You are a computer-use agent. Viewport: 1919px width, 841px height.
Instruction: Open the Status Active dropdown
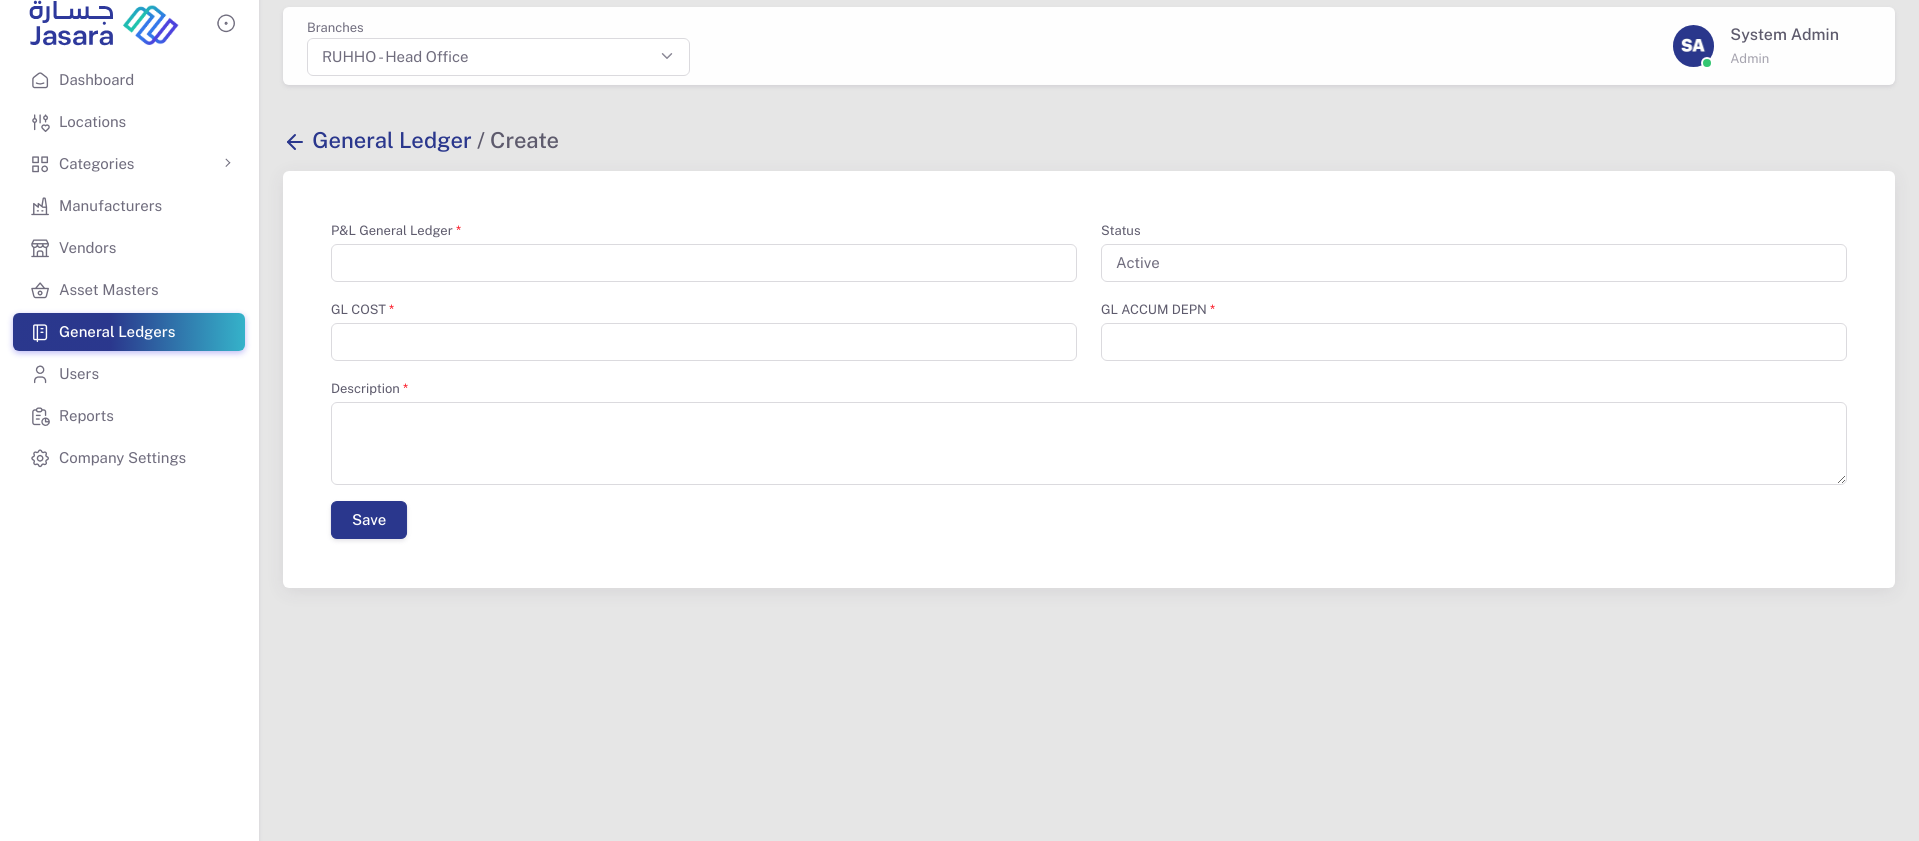click(1472, 263)
